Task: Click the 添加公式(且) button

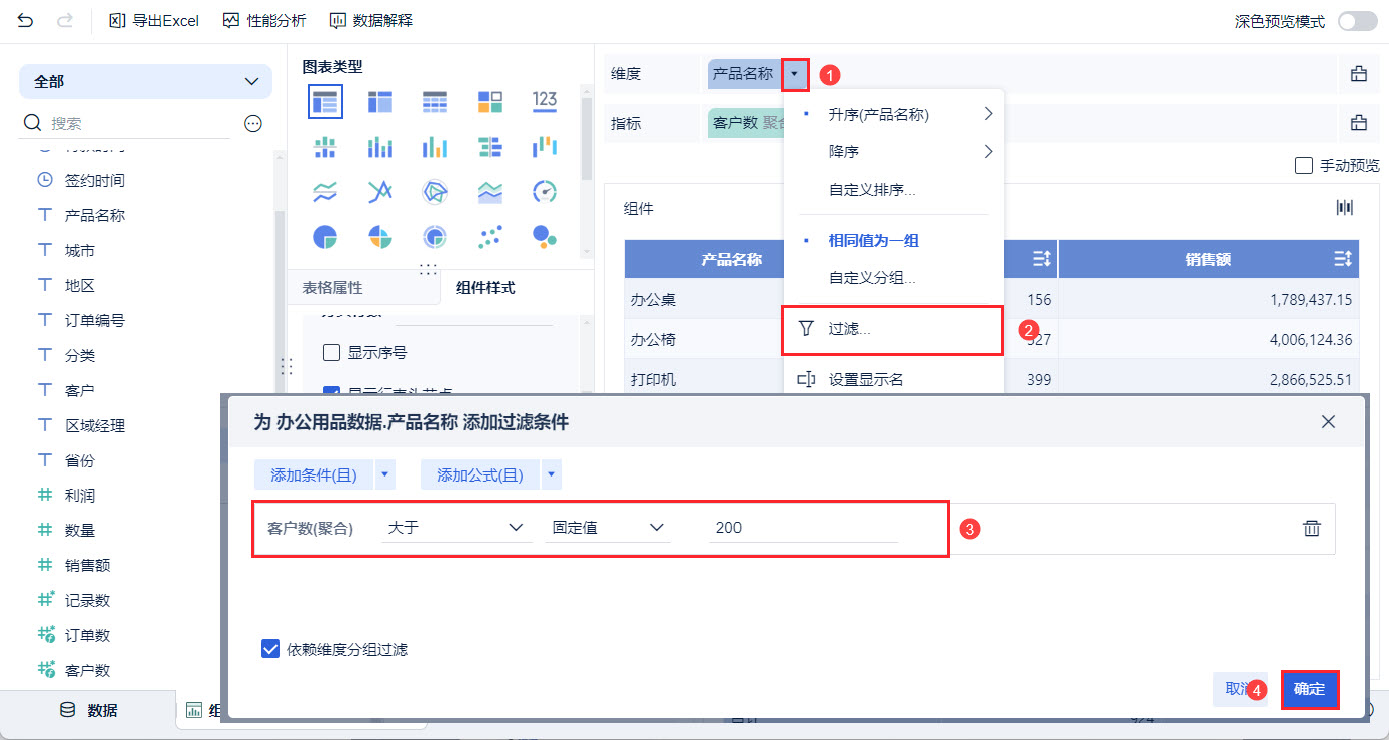Action: [480, 476]
